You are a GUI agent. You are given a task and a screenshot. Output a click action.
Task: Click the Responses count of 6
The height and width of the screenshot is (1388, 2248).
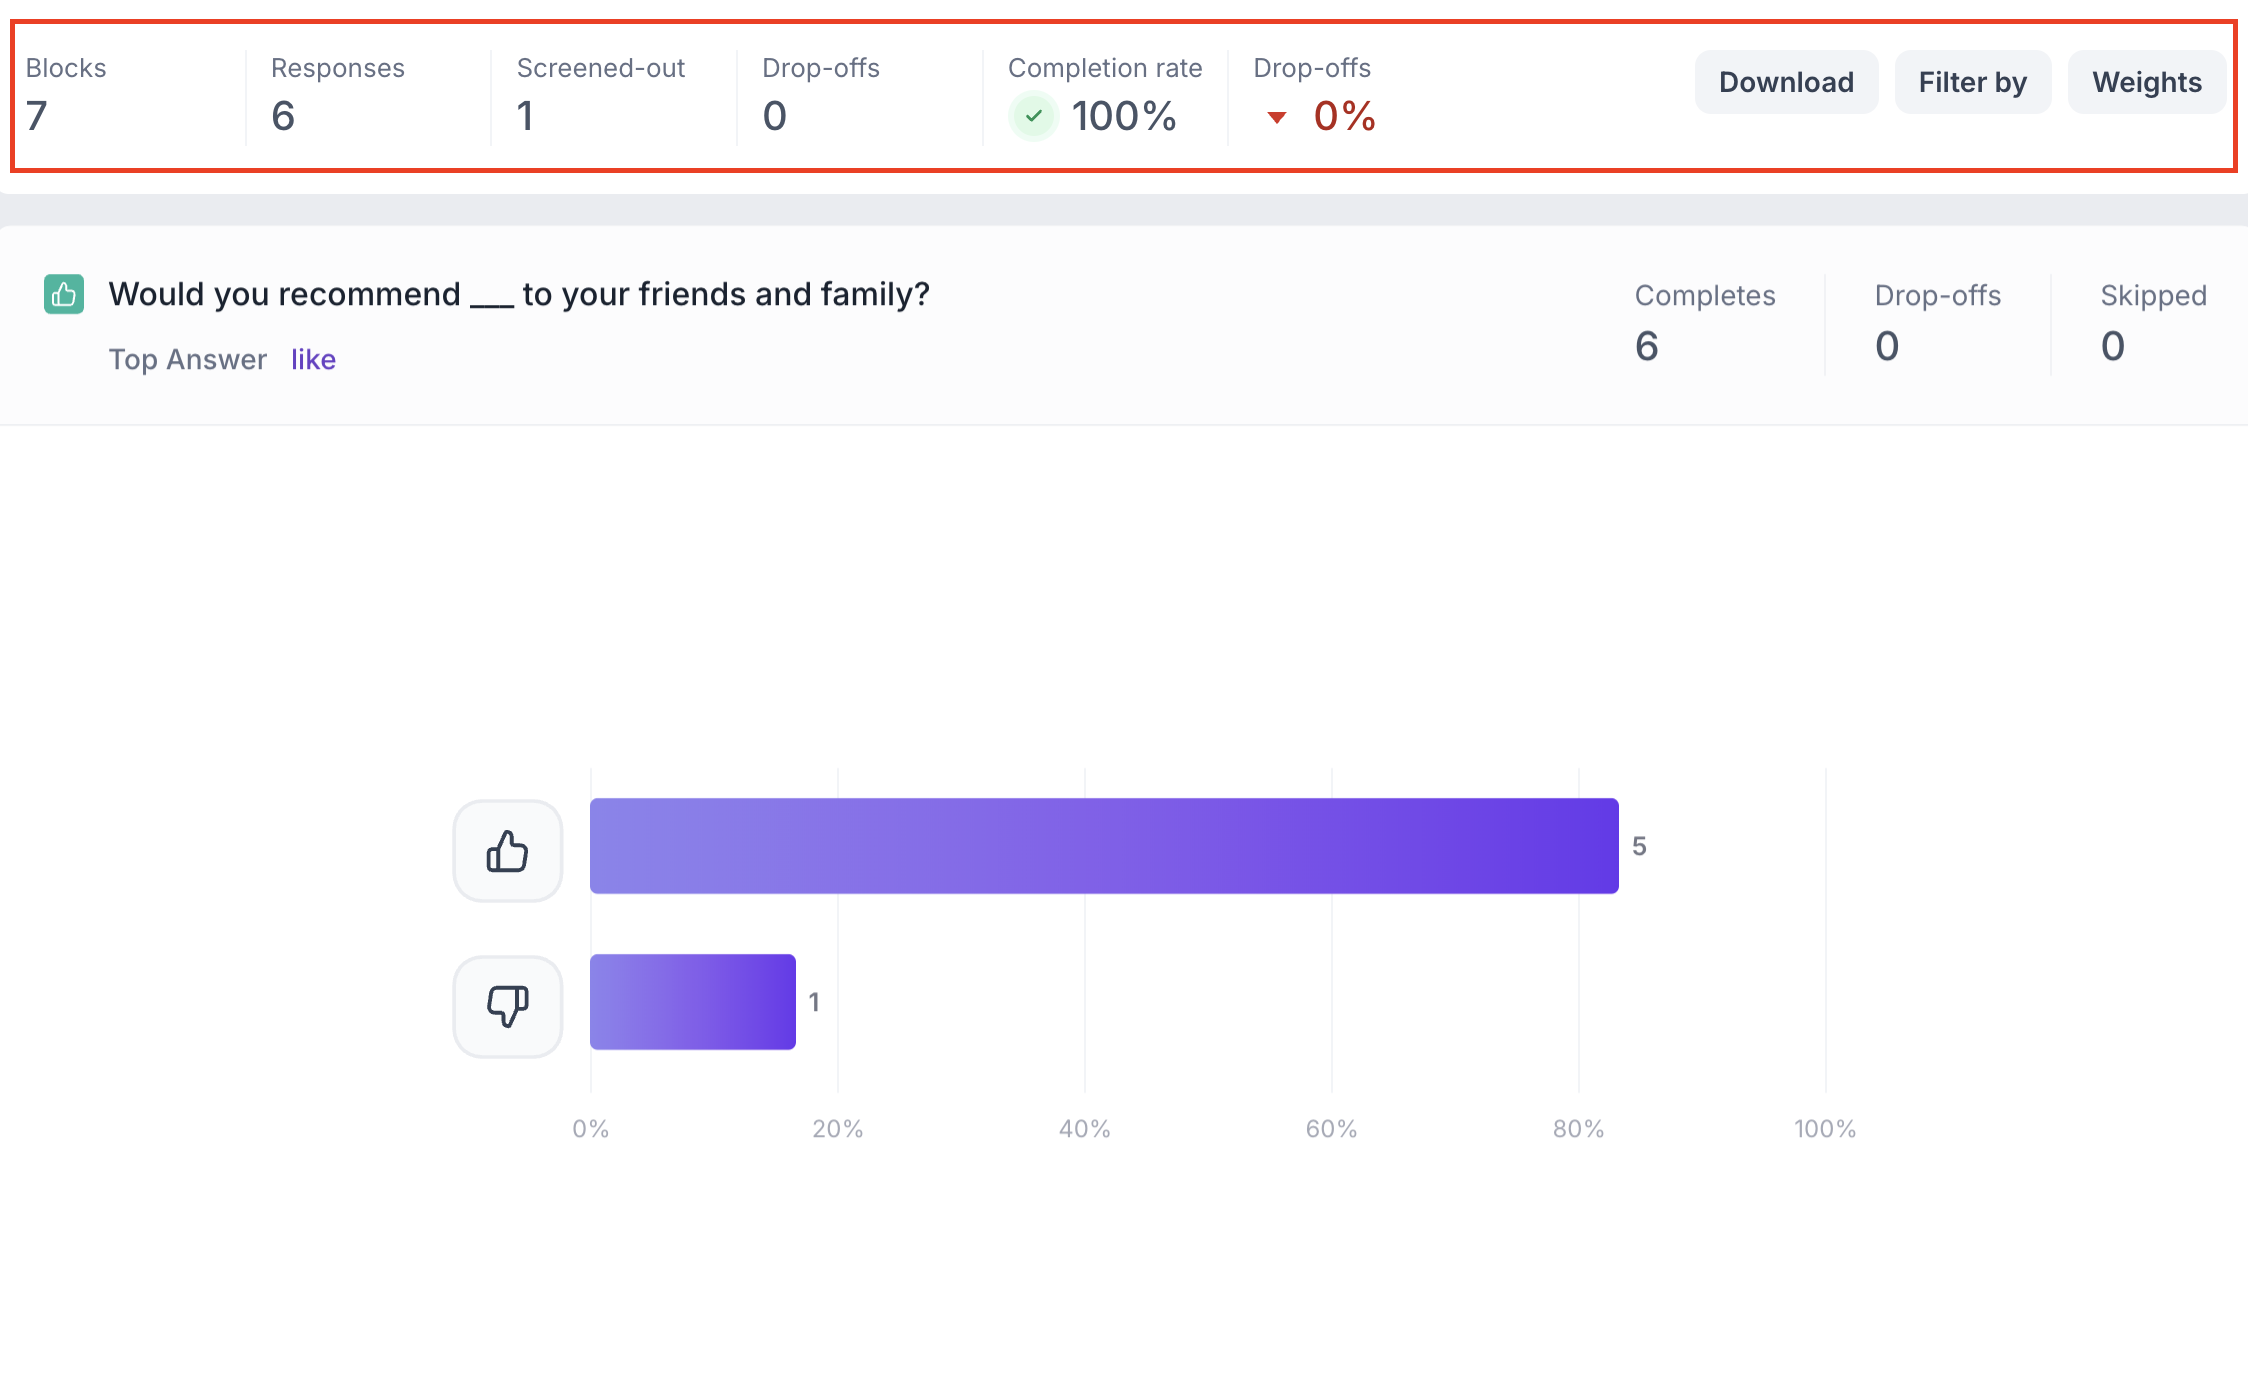[283, 116]
